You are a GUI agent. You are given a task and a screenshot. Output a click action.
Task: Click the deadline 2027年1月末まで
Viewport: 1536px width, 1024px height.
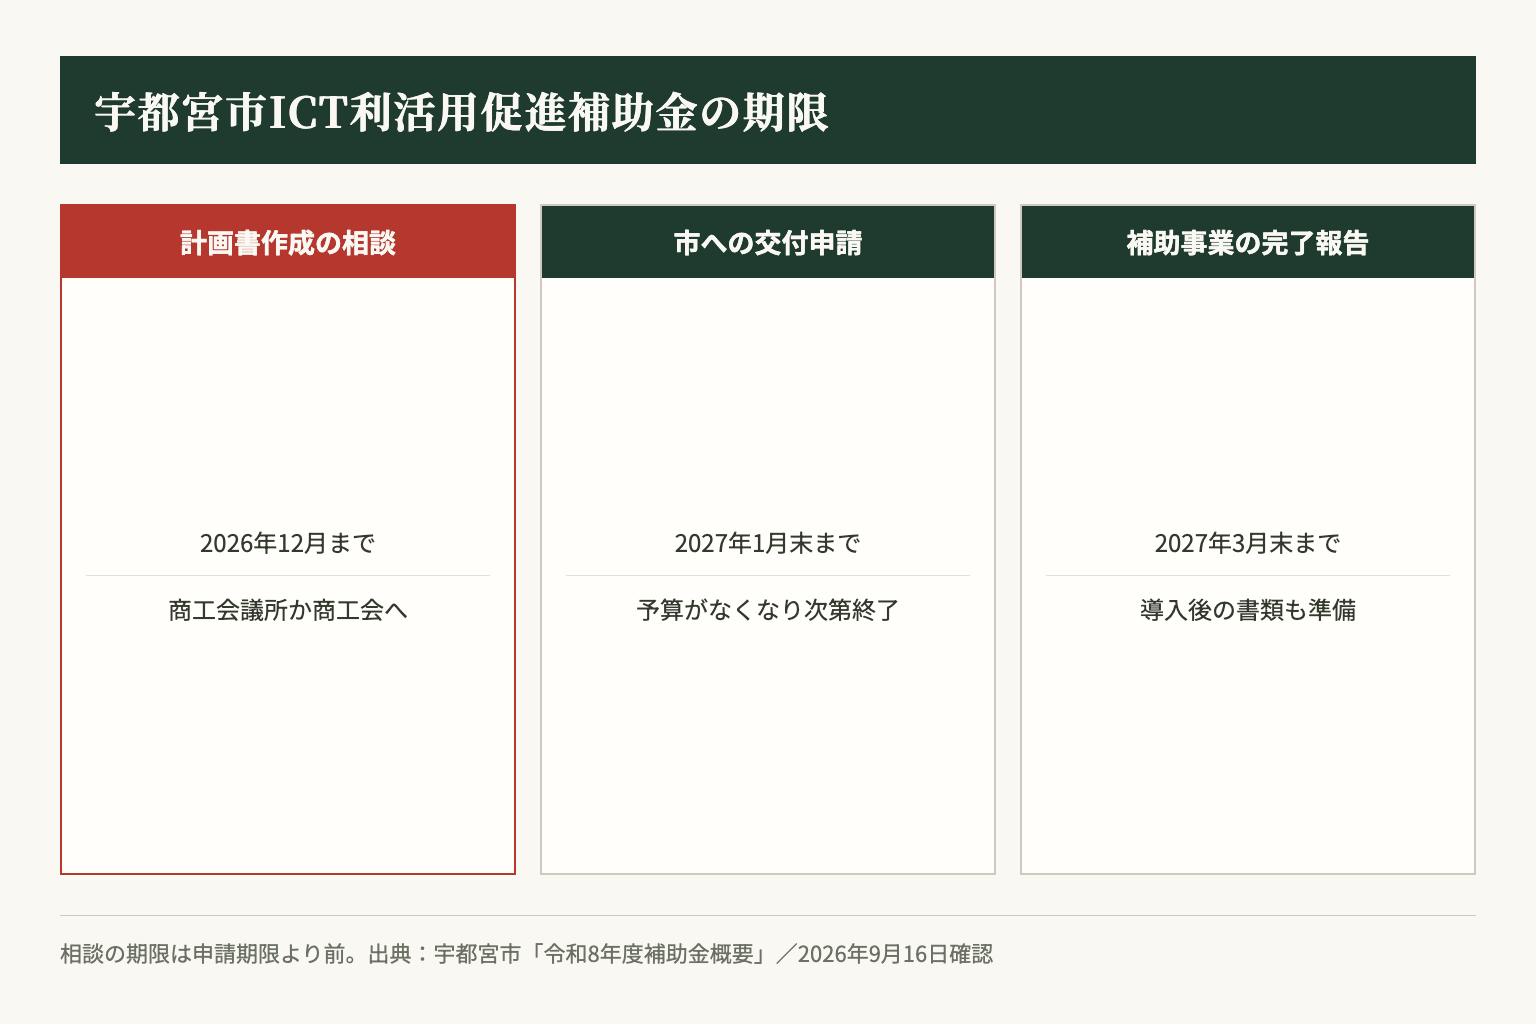(x=768, y=543)
